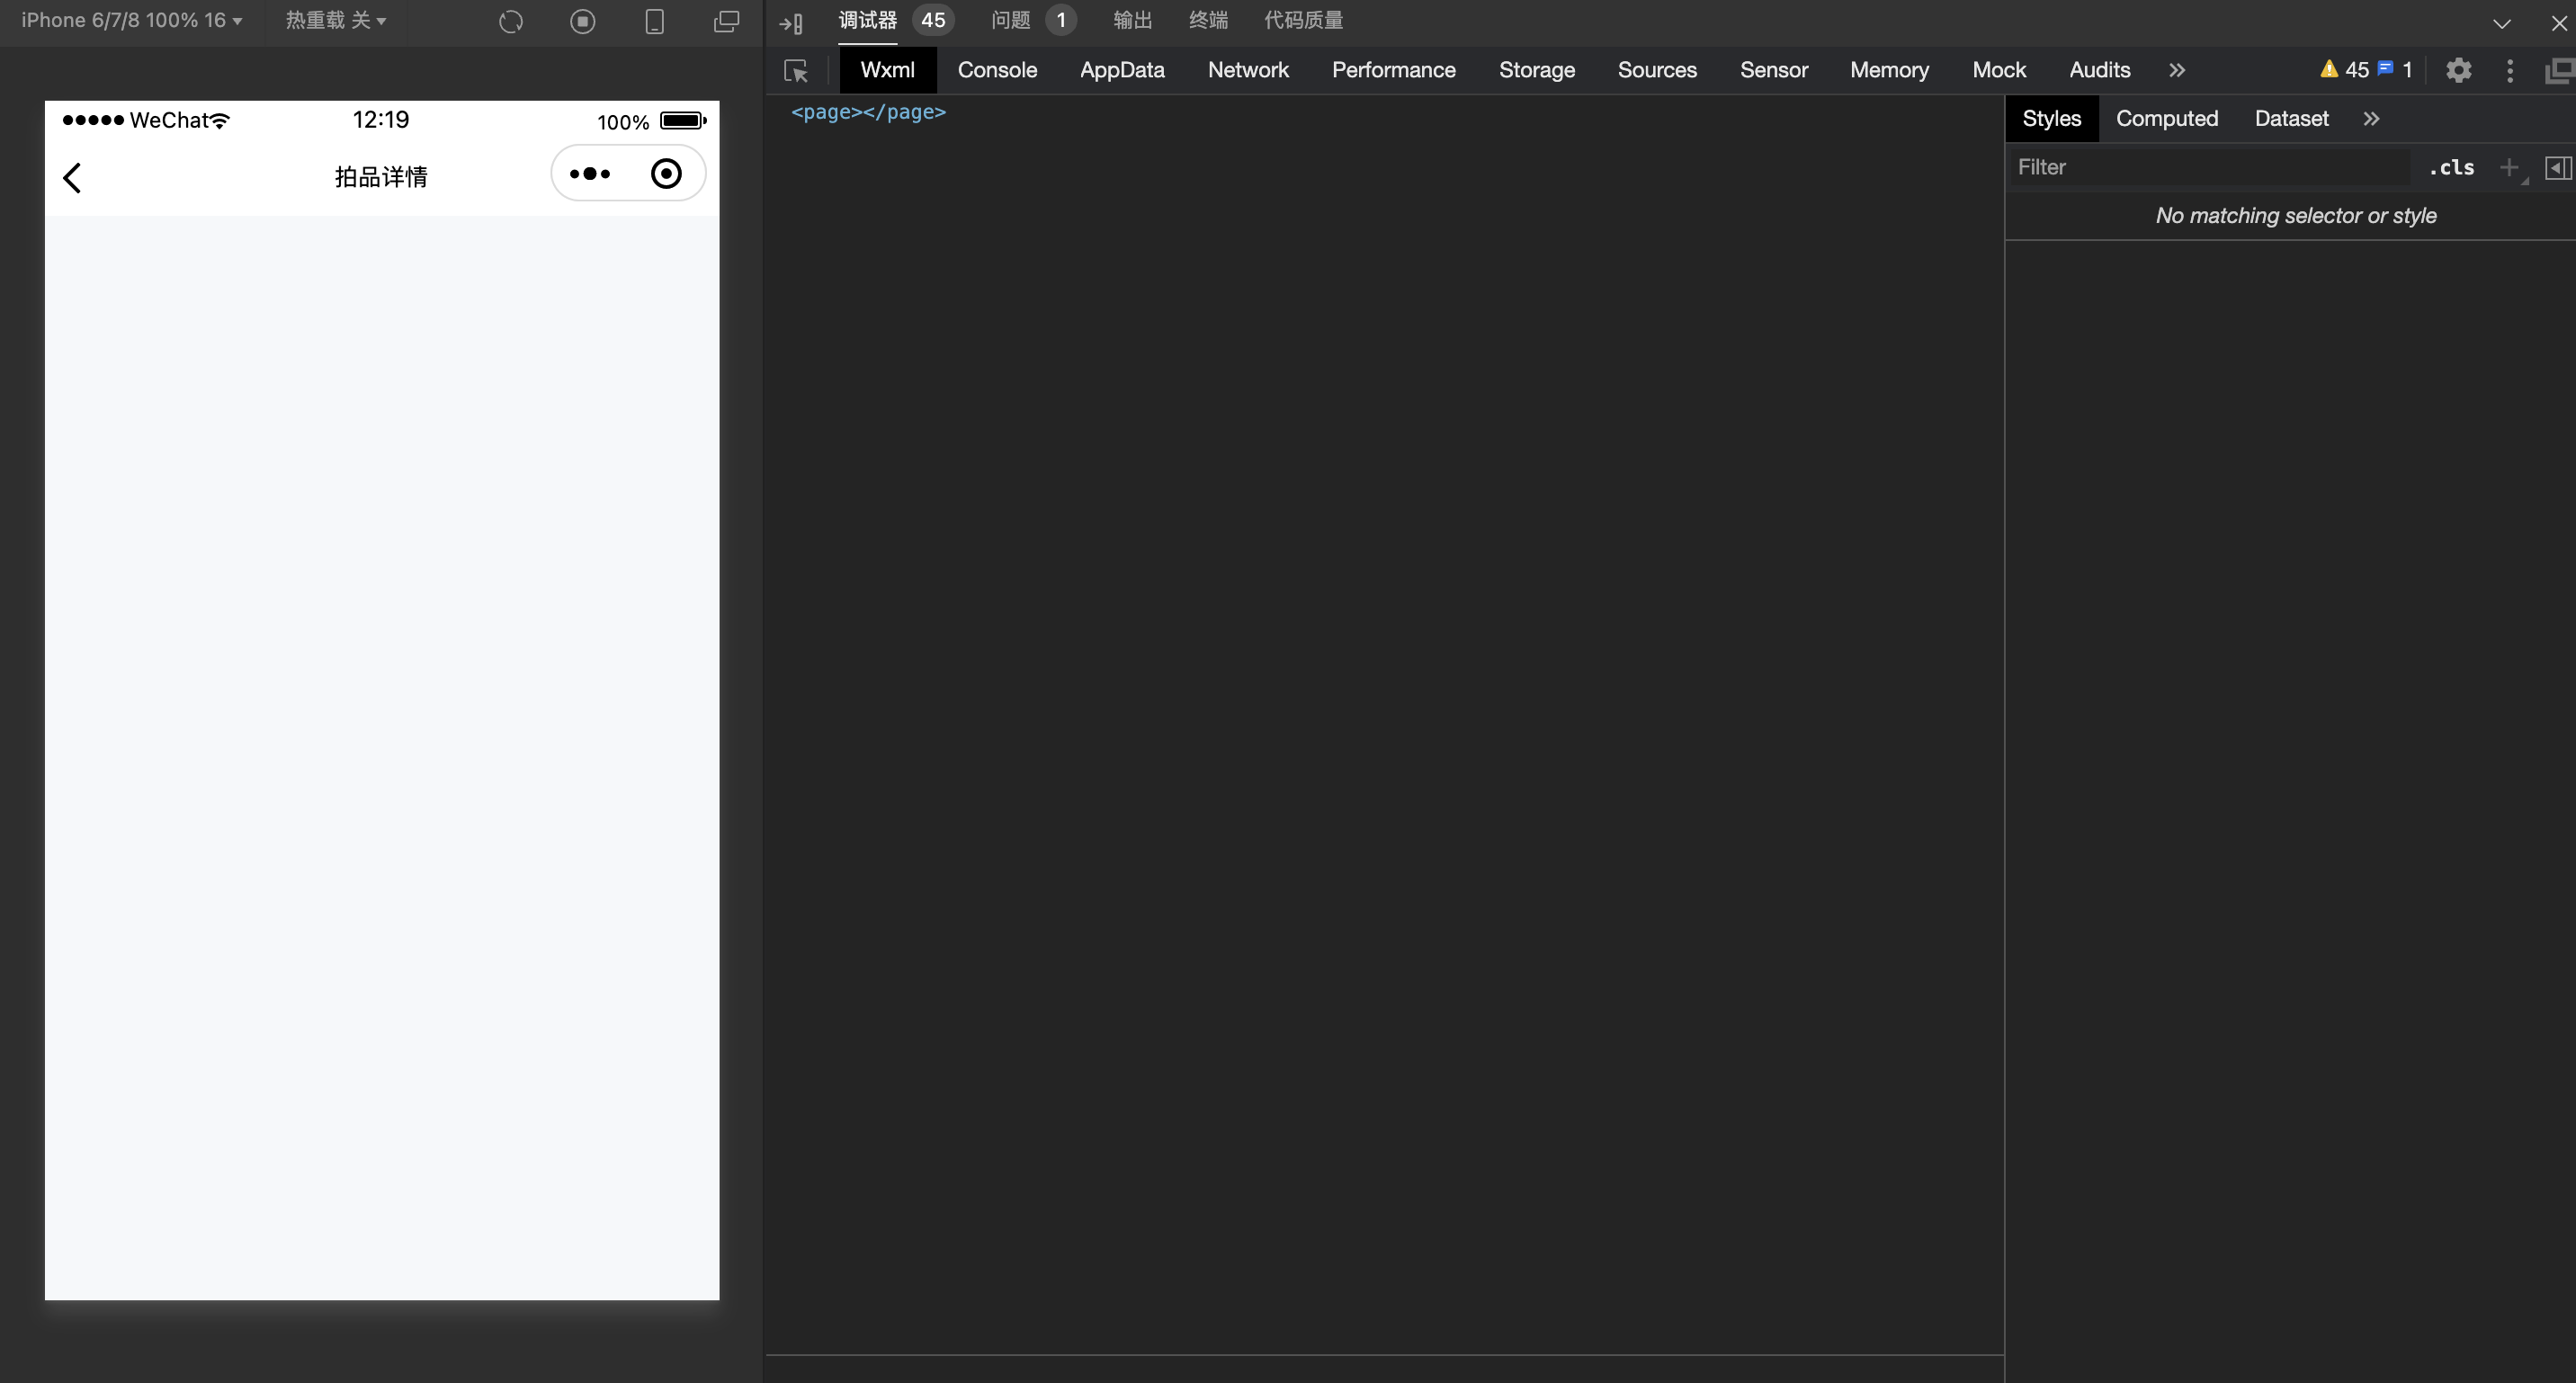Screen dimensions: 2576x1383
Task: Tap the back arrow in the mini program
Action: pyautogui.click(x=72, y=177)
